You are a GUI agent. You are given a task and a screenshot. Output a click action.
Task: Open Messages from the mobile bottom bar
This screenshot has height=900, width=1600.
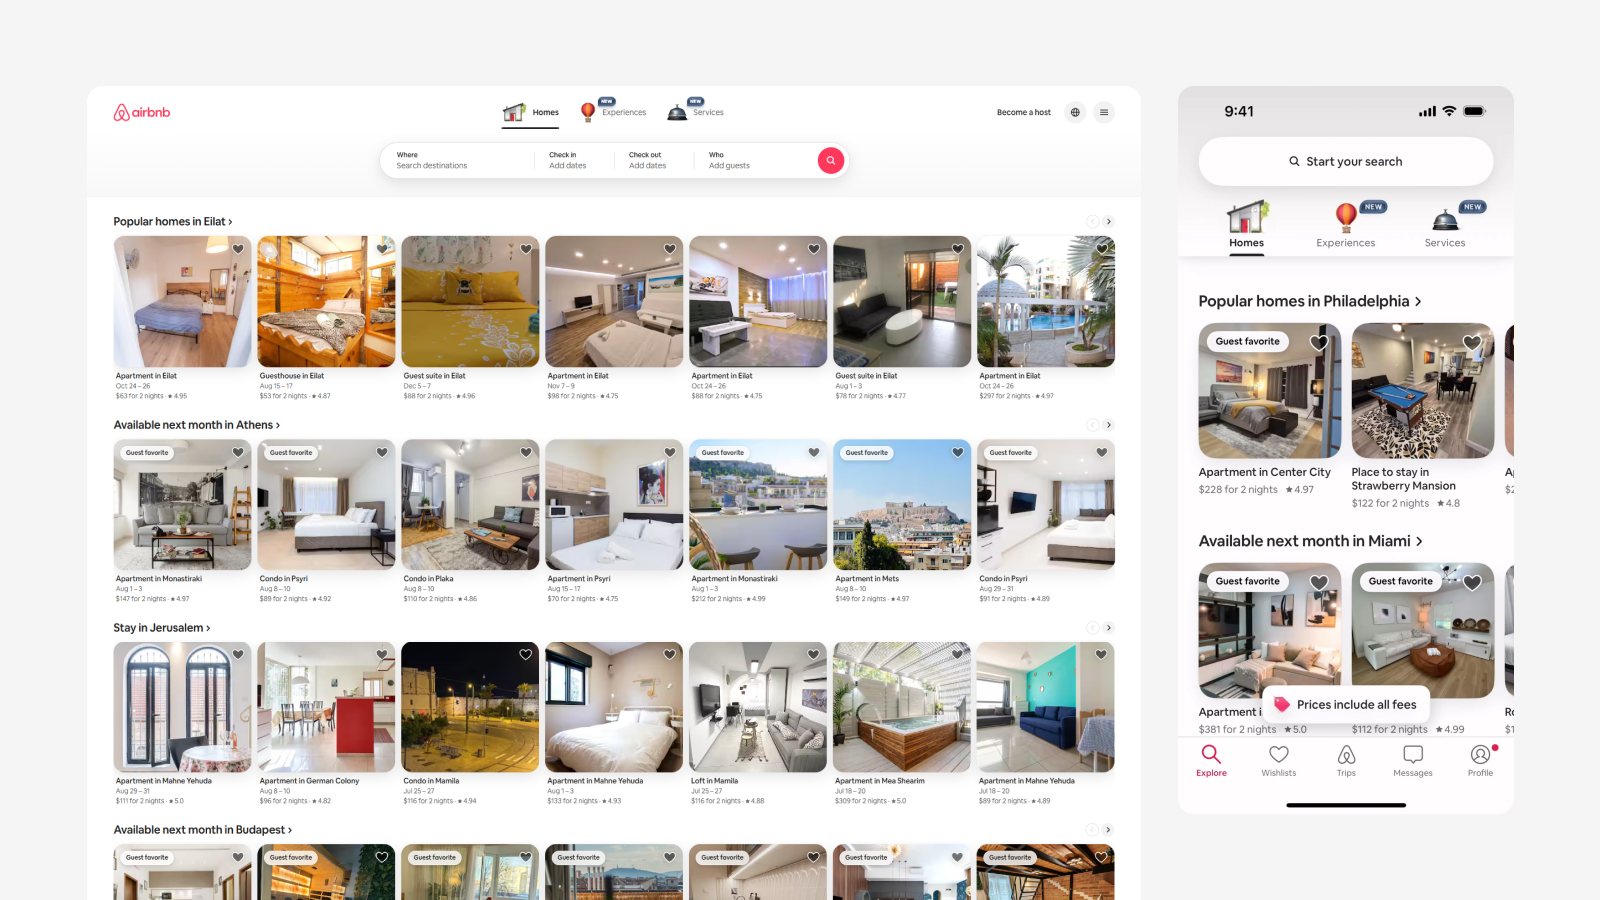pyautogui.click(x=1412, y=760)
